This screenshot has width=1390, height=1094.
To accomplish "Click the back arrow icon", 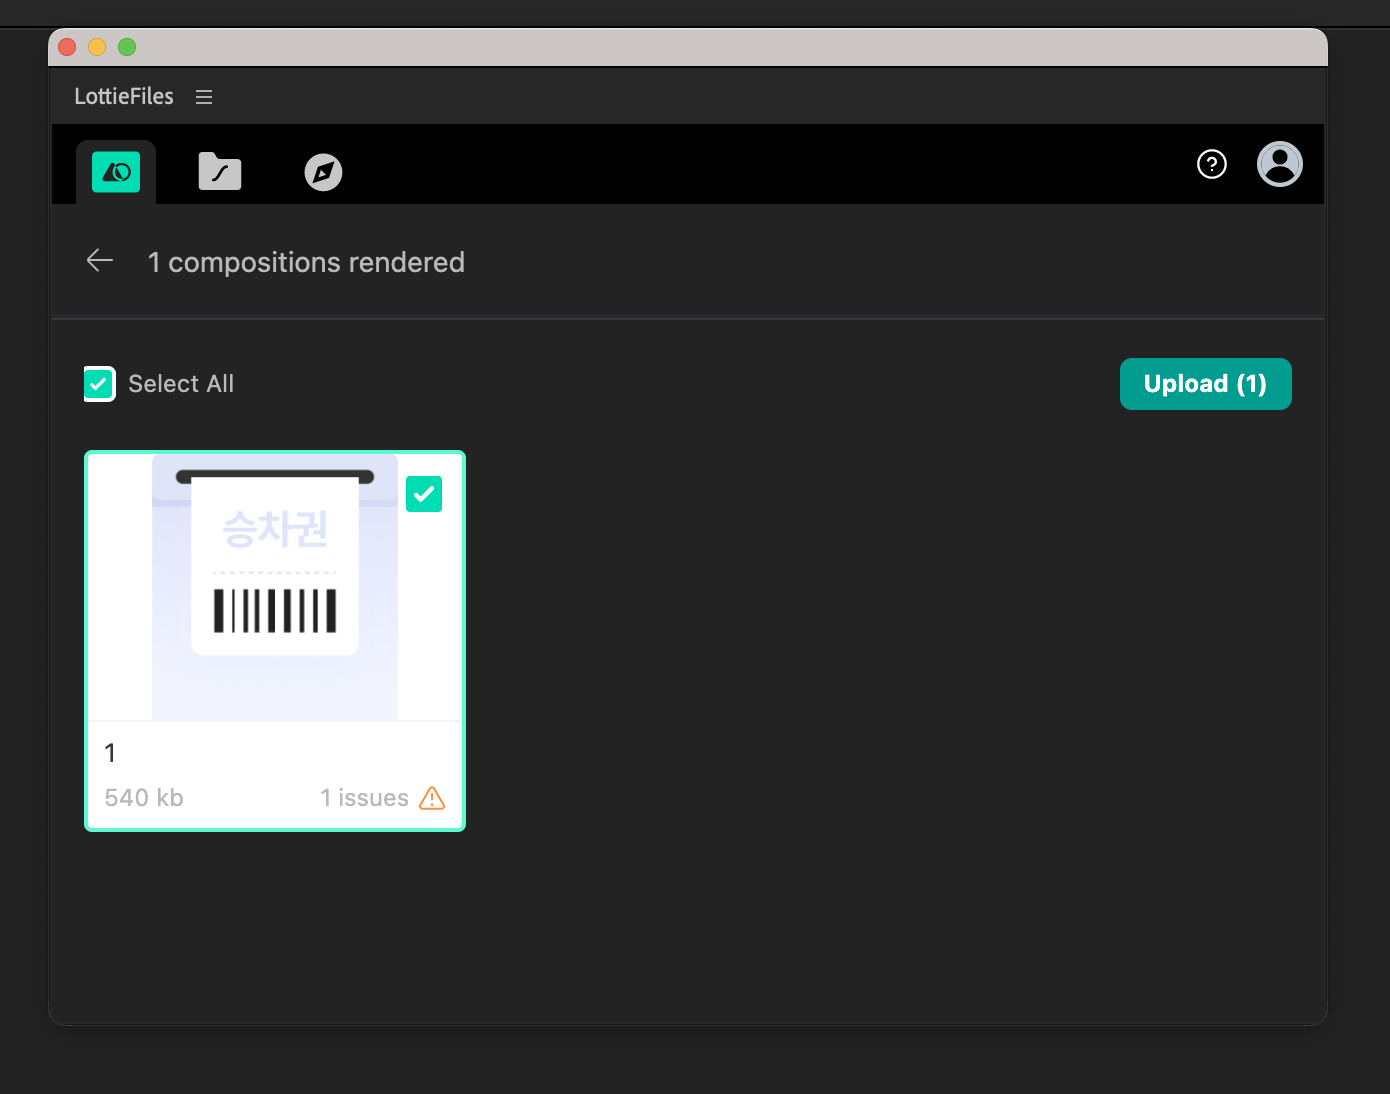I will [x=100, y=261].
